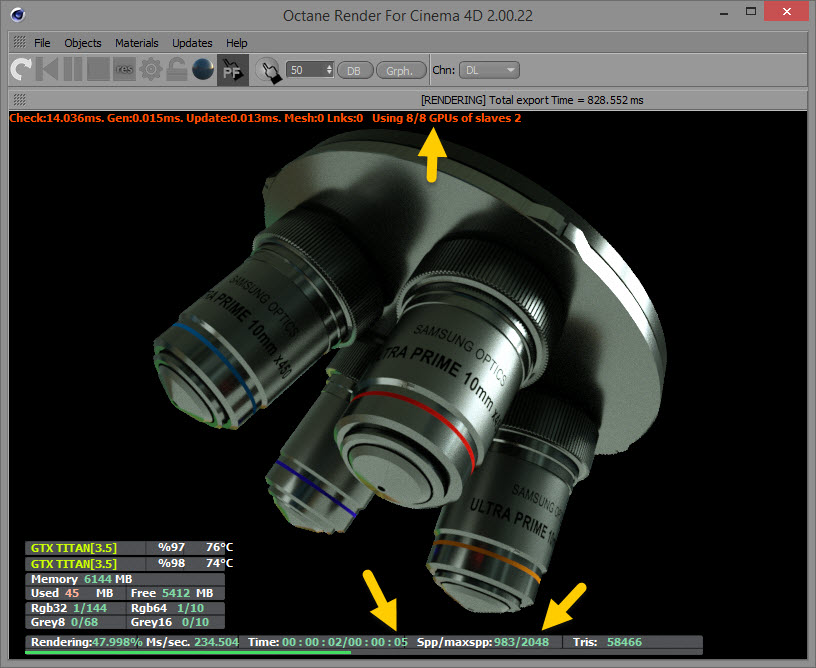Click the Used 45 MB value
Viewport: 816px width, 668px height.
[75, 593]
